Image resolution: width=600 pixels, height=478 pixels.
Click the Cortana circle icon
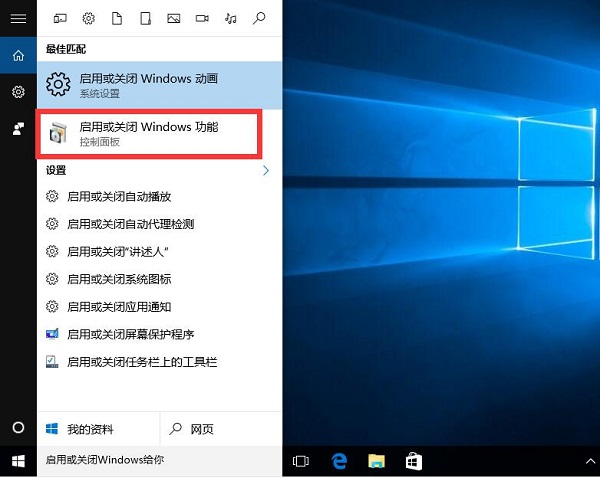[x=18, y=427]
